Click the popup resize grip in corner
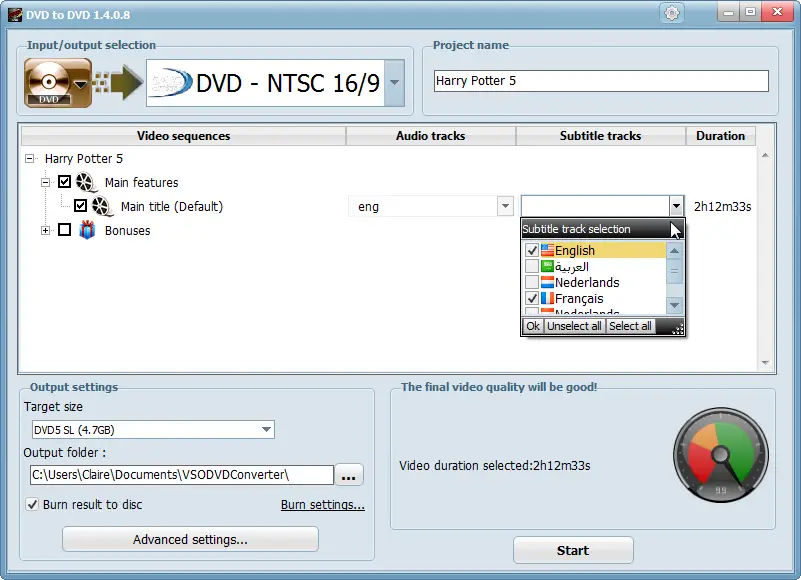801x580 pixels. (677, 330)
